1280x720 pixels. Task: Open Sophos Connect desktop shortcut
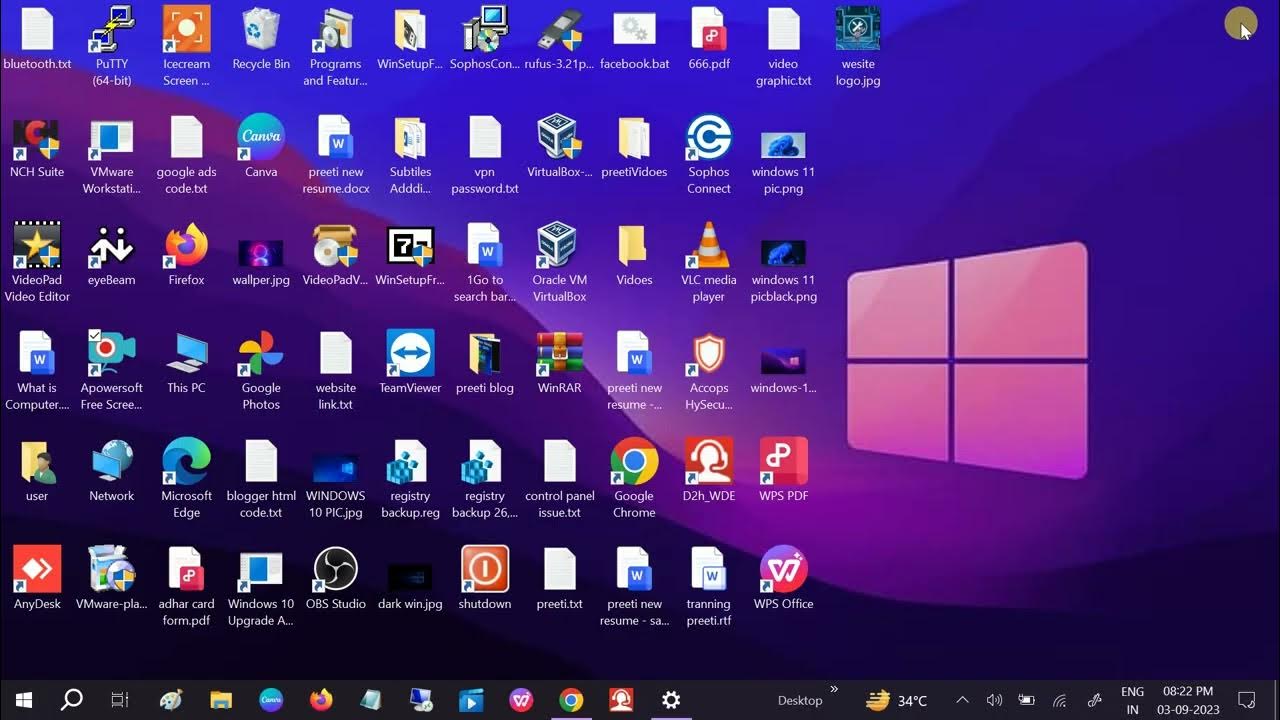tap(708, 138)
